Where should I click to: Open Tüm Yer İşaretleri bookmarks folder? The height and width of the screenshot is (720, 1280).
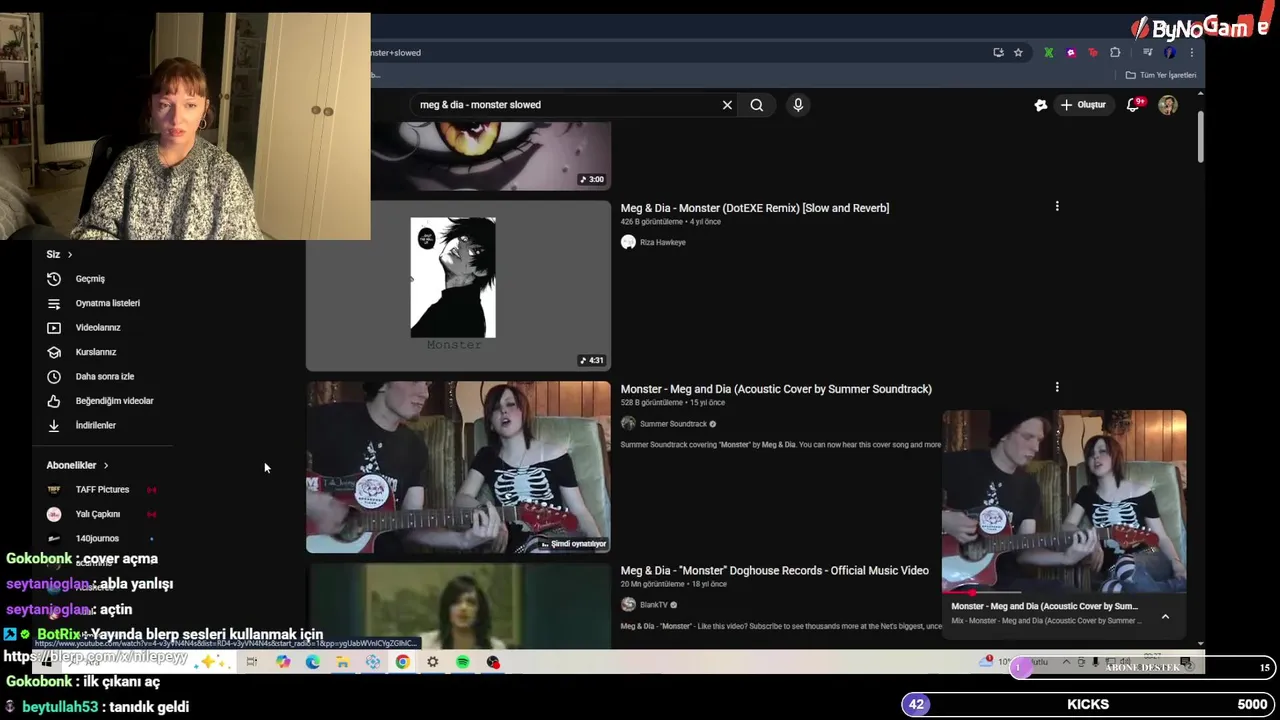pos(1161,75)
